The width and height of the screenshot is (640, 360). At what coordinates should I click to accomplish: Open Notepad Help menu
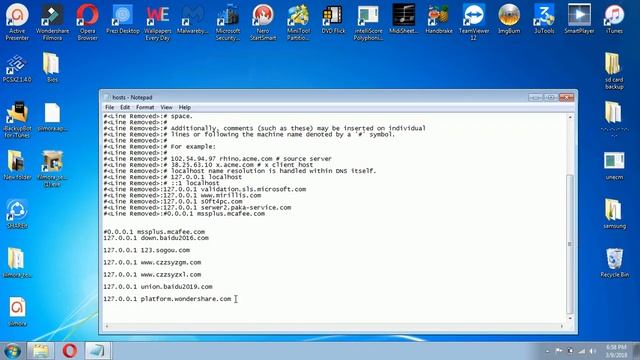click(x=184, y=107)
